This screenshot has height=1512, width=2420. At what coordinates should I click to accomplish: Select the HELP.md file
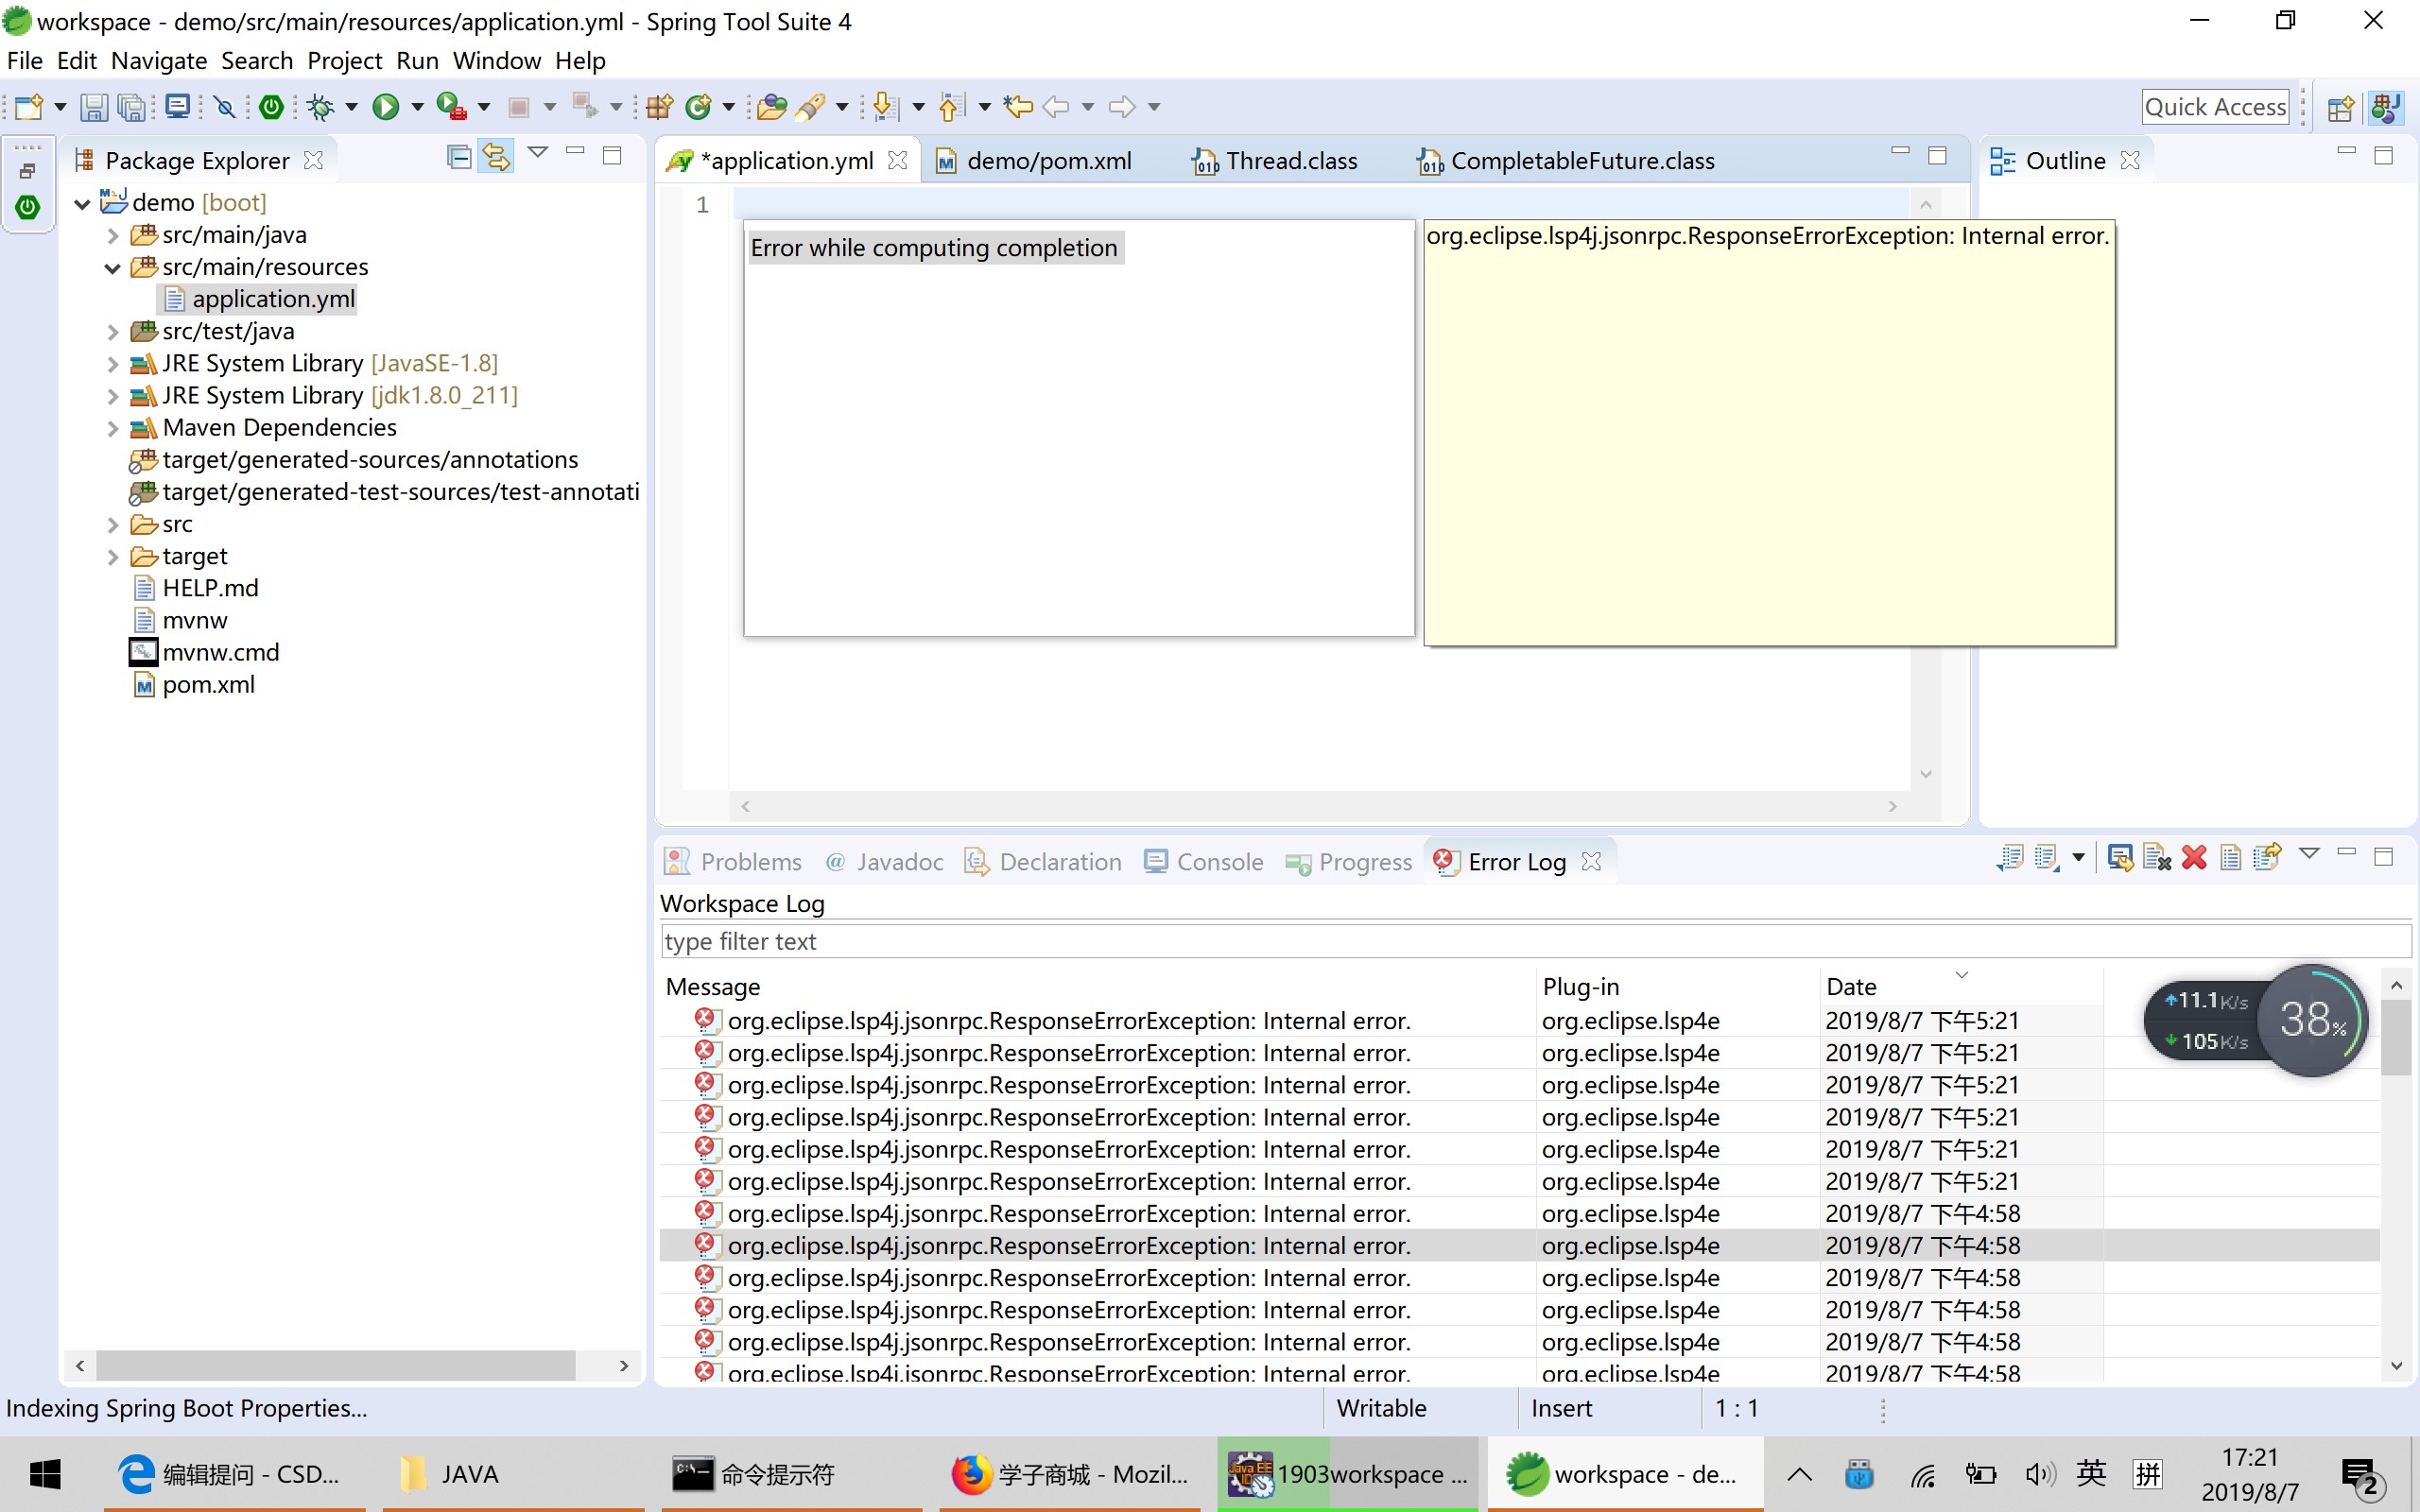pos(210,588)
